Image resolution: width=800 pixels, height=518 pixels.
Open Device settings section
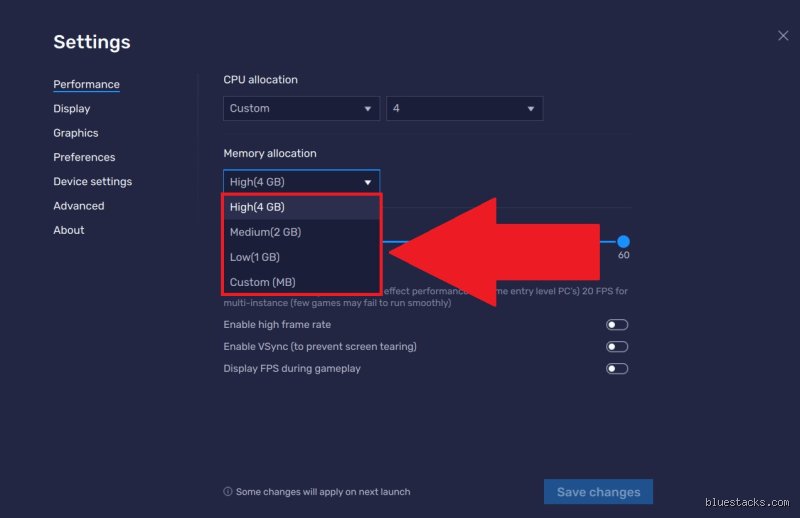pos(92,182)
